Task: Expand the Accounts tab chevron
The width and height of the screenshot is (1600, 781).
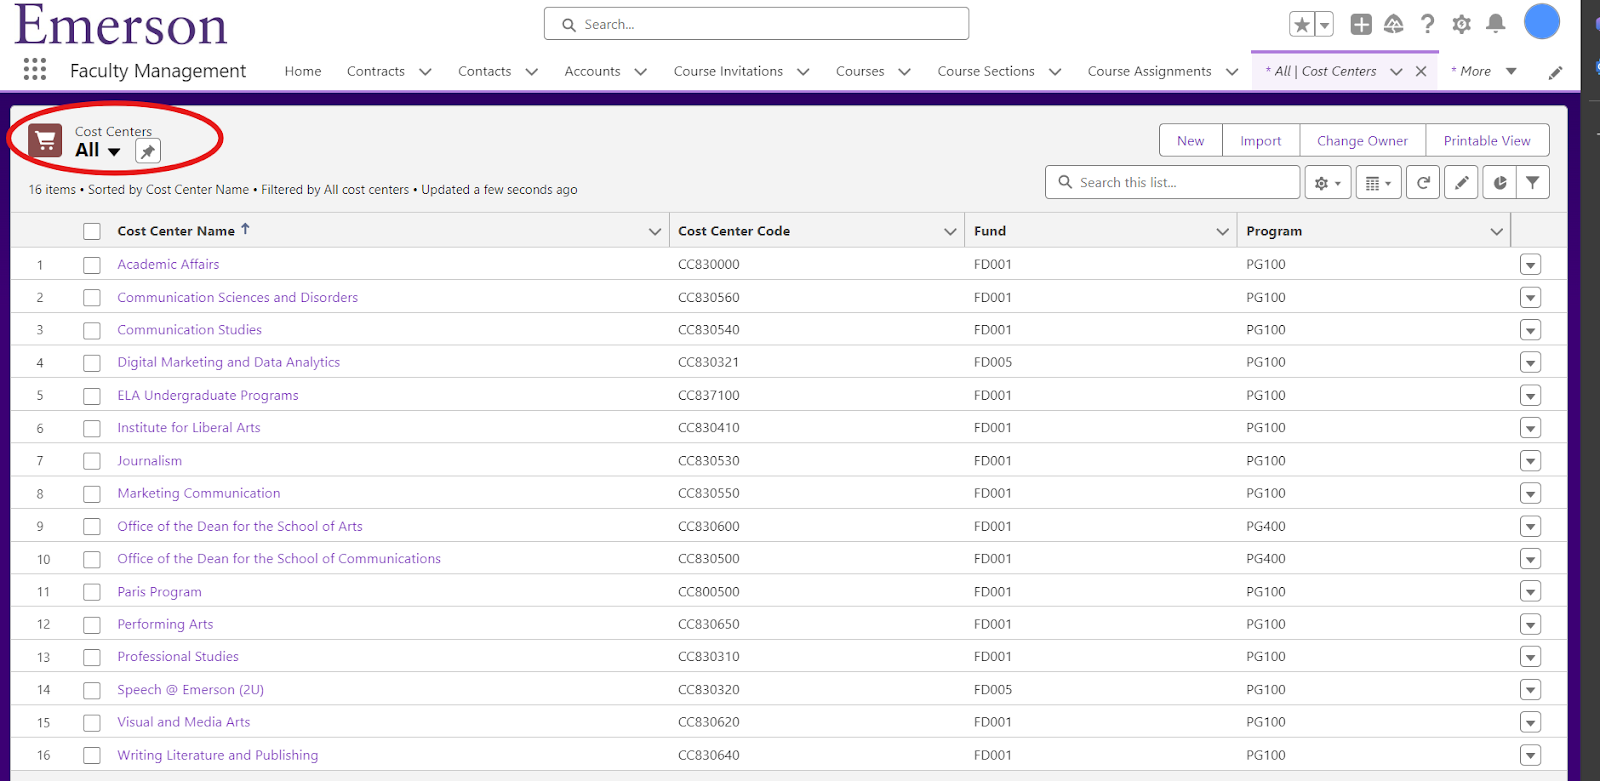Action: coord(640,72)
